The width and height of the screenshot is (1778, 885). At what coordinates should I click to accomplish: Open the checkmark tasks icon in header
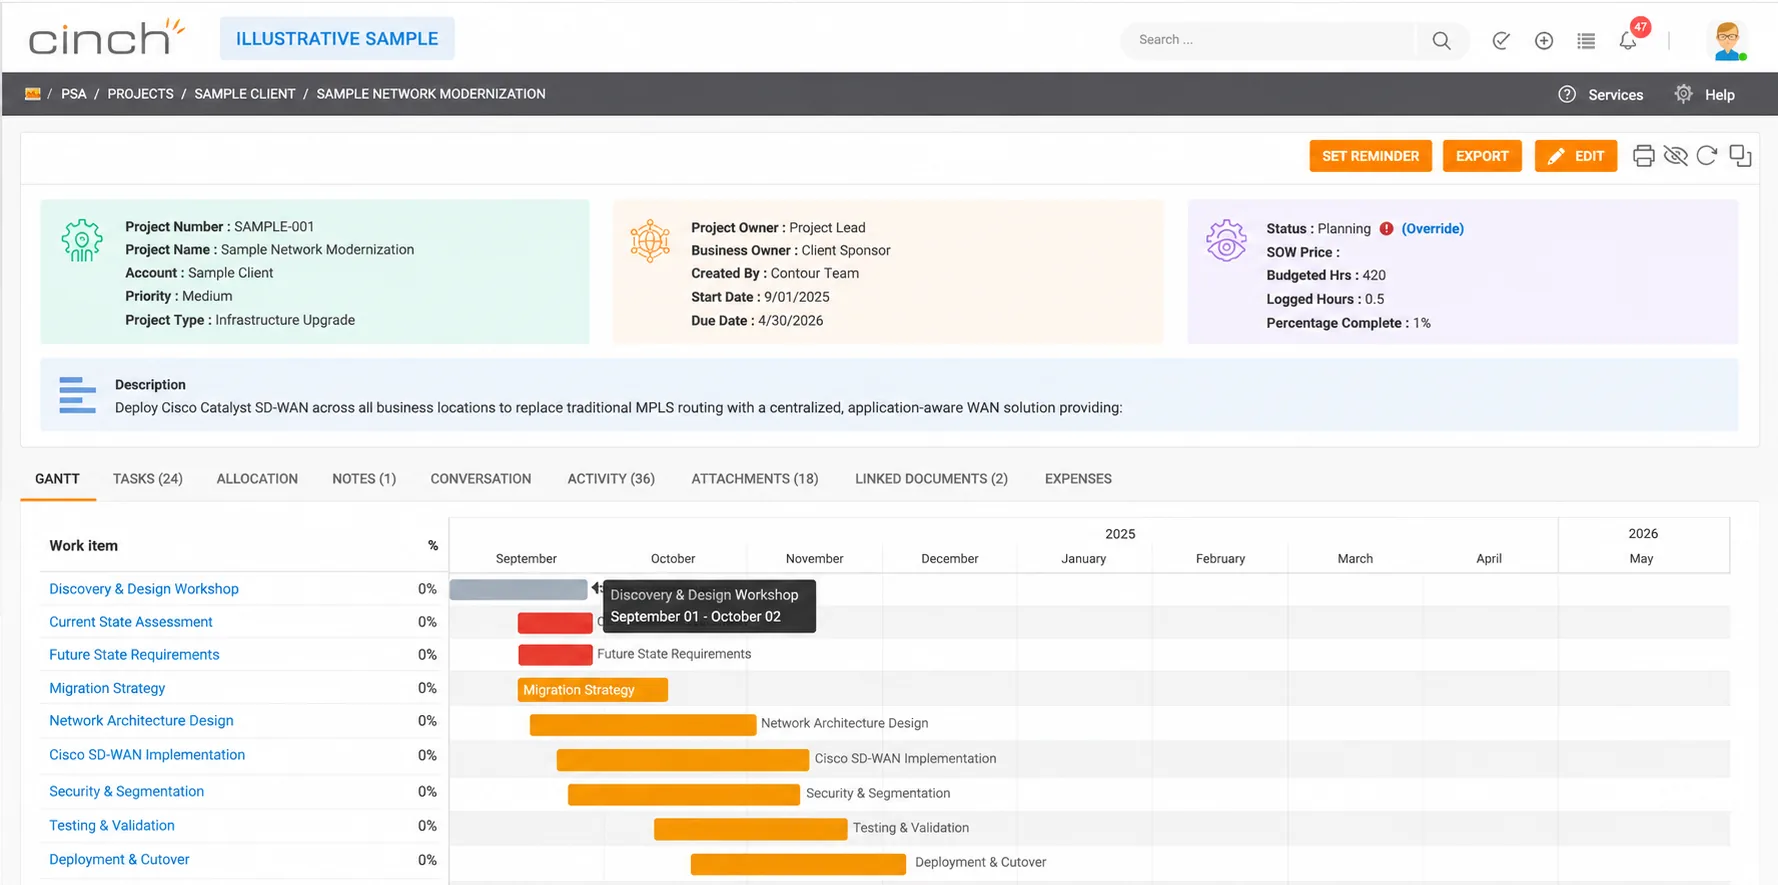coord(1501,40)
